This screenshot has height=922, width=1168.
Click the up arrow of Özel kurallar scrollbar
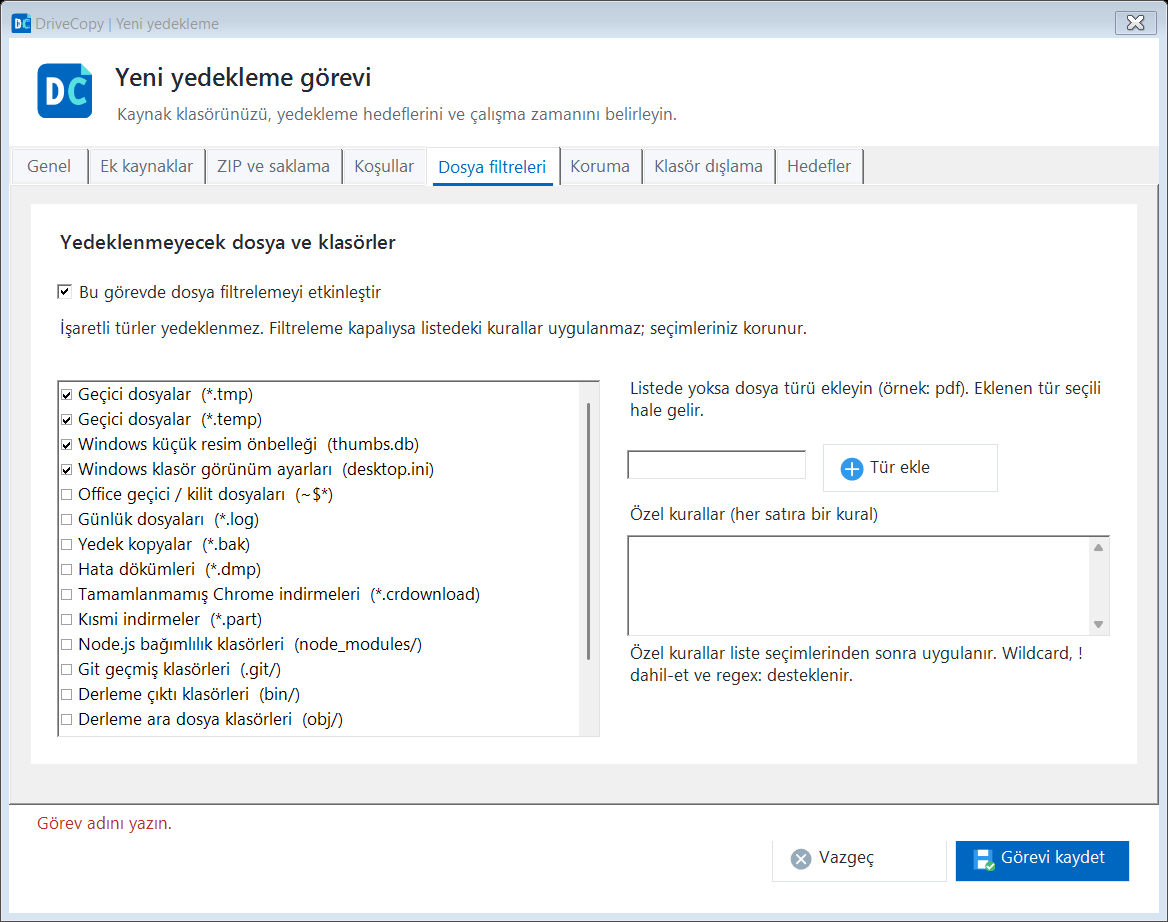1099,547
